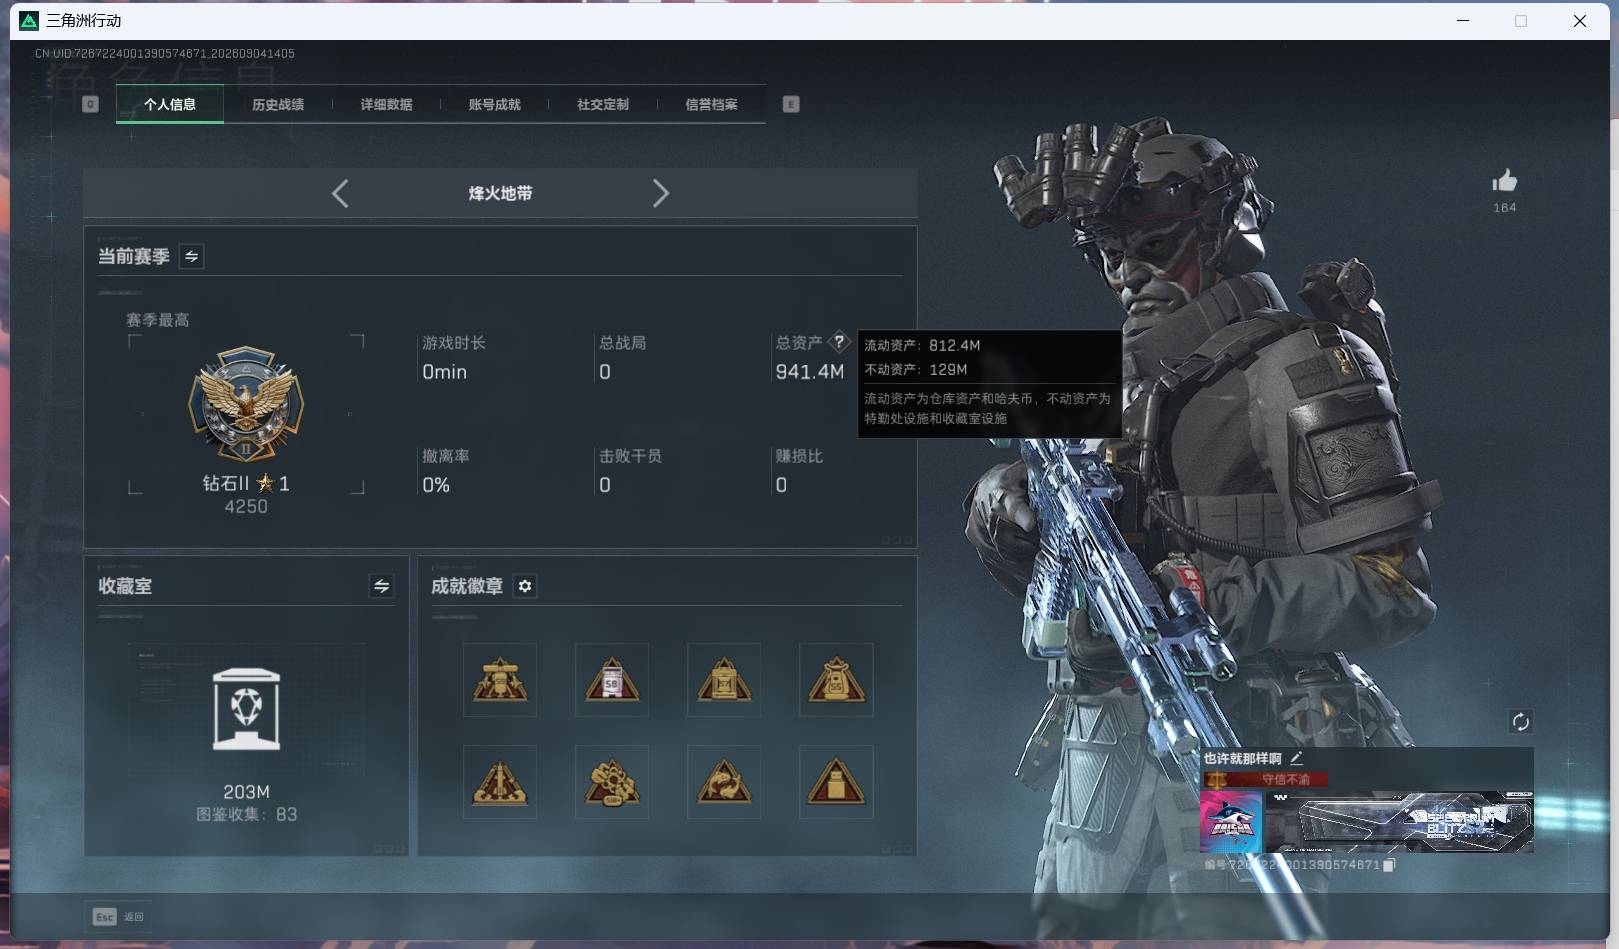Copy the player ID number
Image resolution: width=1619 pixels, height=949 pixels.
[x=1388, y=865]
